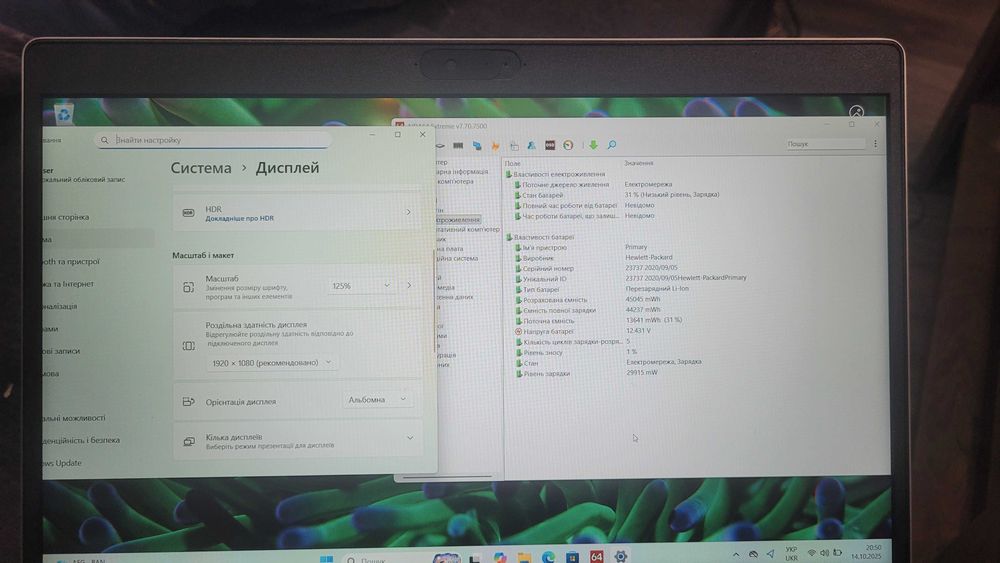1000x563 pixels.
Task: Open clock showing 20:50 in tray
Action: pos(866,552)
